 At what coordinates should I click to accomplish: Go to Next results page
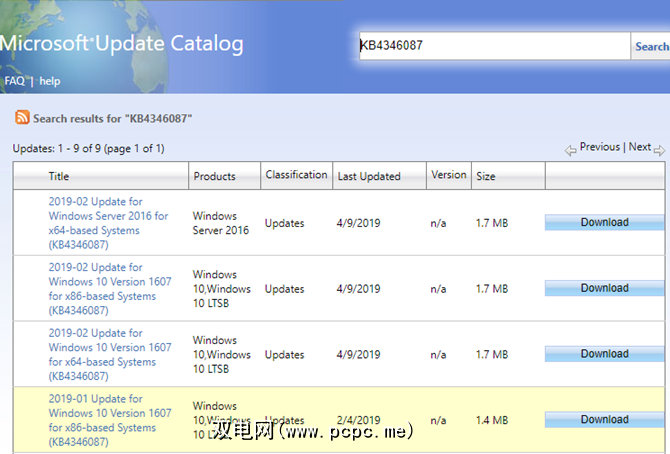pos(640,147)
